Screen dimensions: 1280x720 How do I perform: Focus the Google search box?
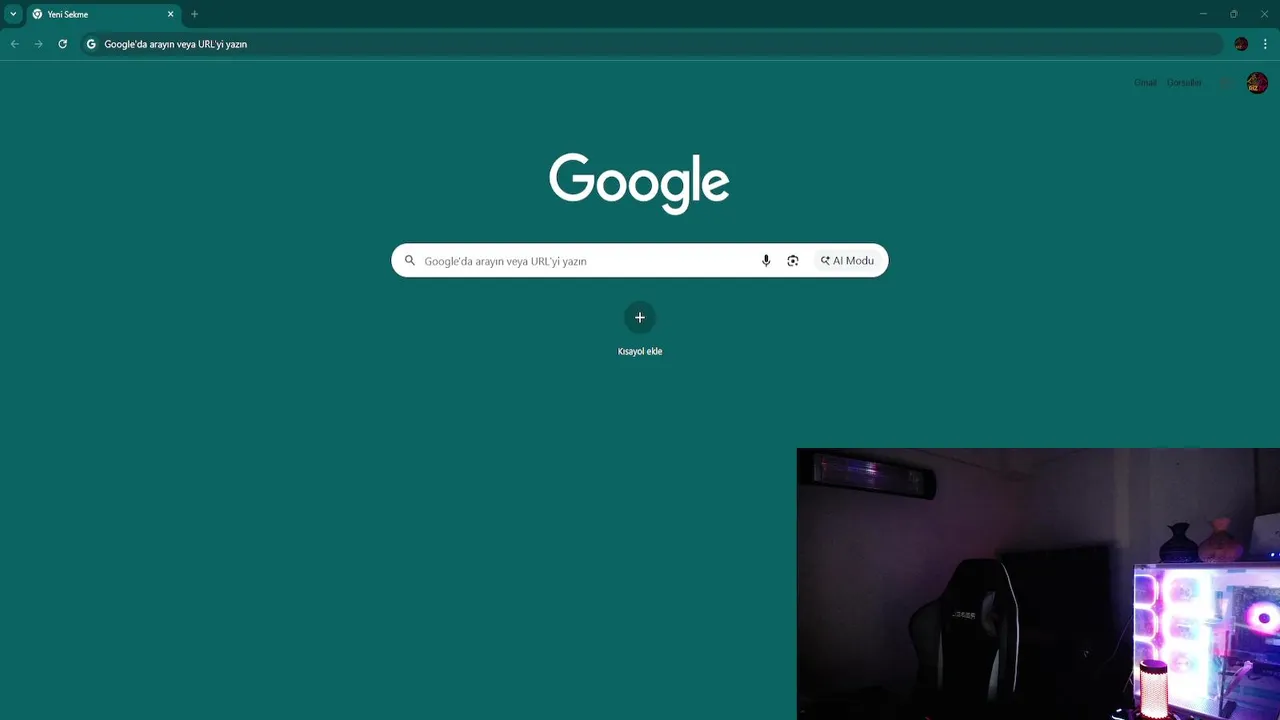click(640, 261)
